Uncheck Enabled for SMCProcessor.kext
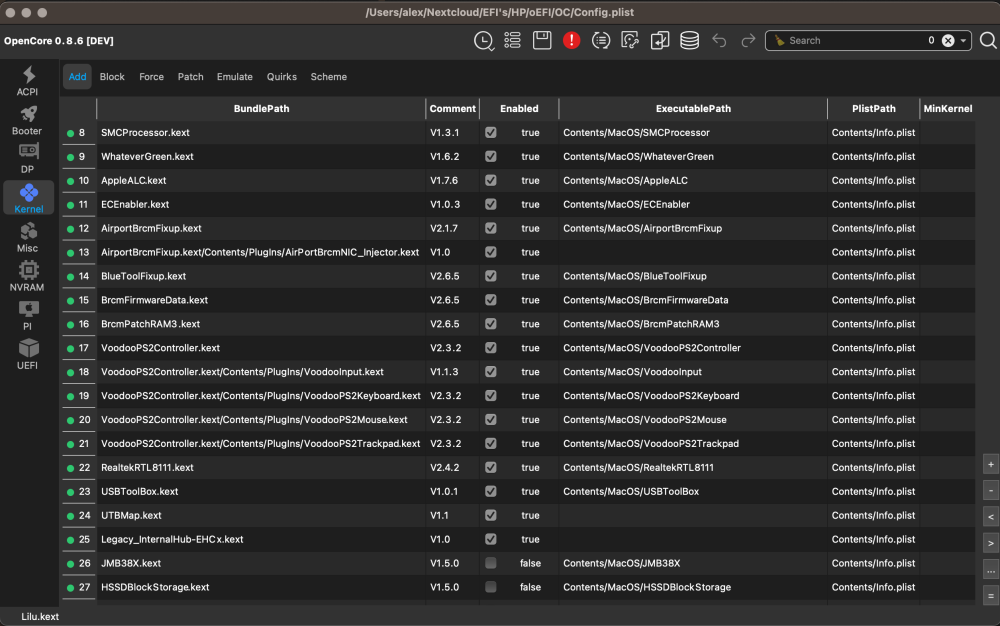The width and height of the screenshot is (1000, 626). coord(490,133)
